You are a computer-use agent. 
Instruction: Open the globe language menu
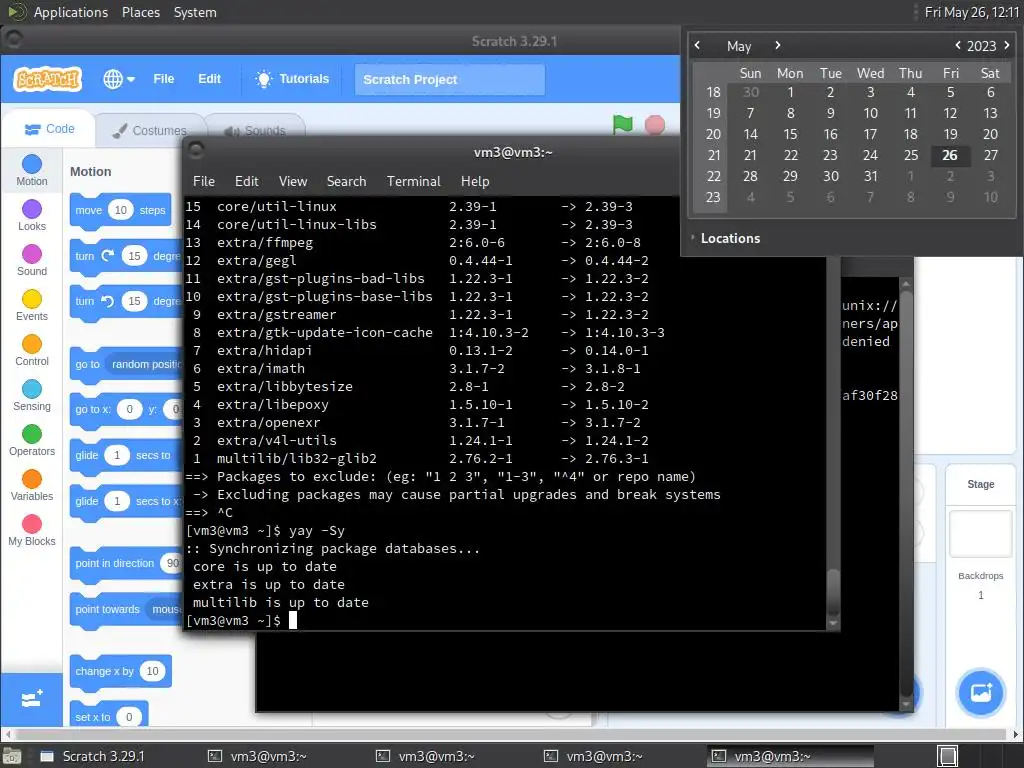tap(119, 79)
